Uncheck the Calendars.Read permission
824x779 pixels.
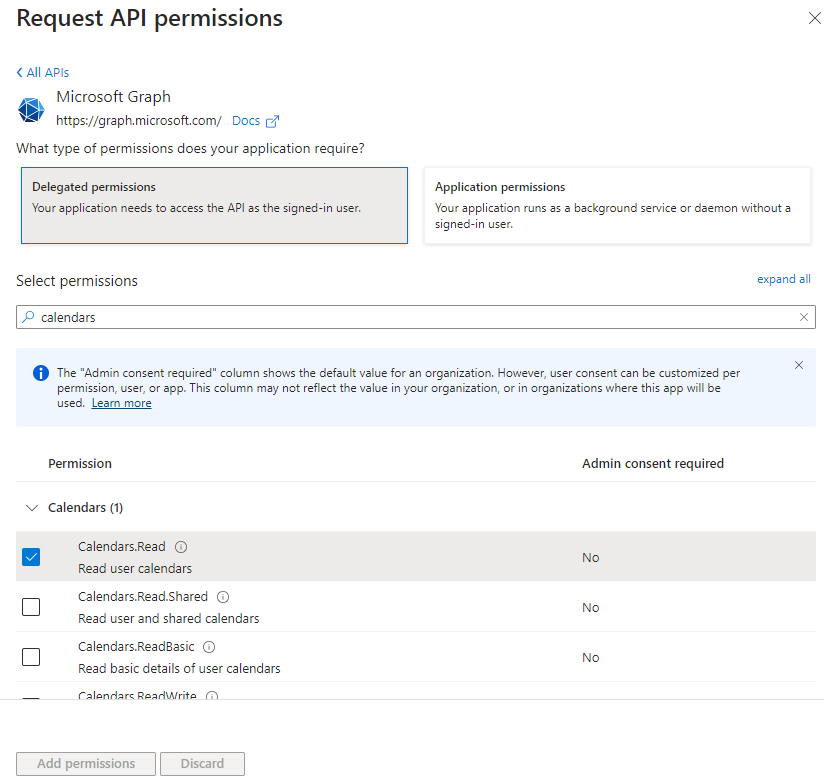point(31,557)
